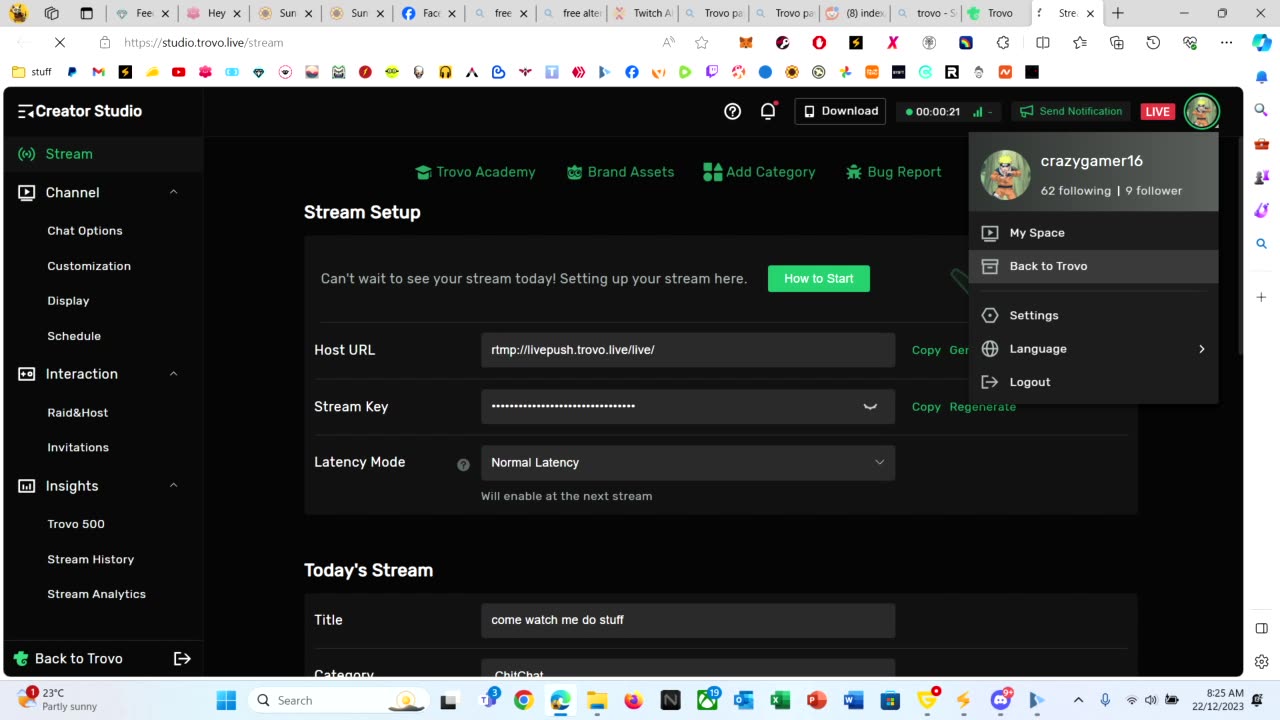Open Gmail bookmark in the favorites bar
Viewport: 1280px width, 720px height.
pyautogui.click(x=98, y=72)
